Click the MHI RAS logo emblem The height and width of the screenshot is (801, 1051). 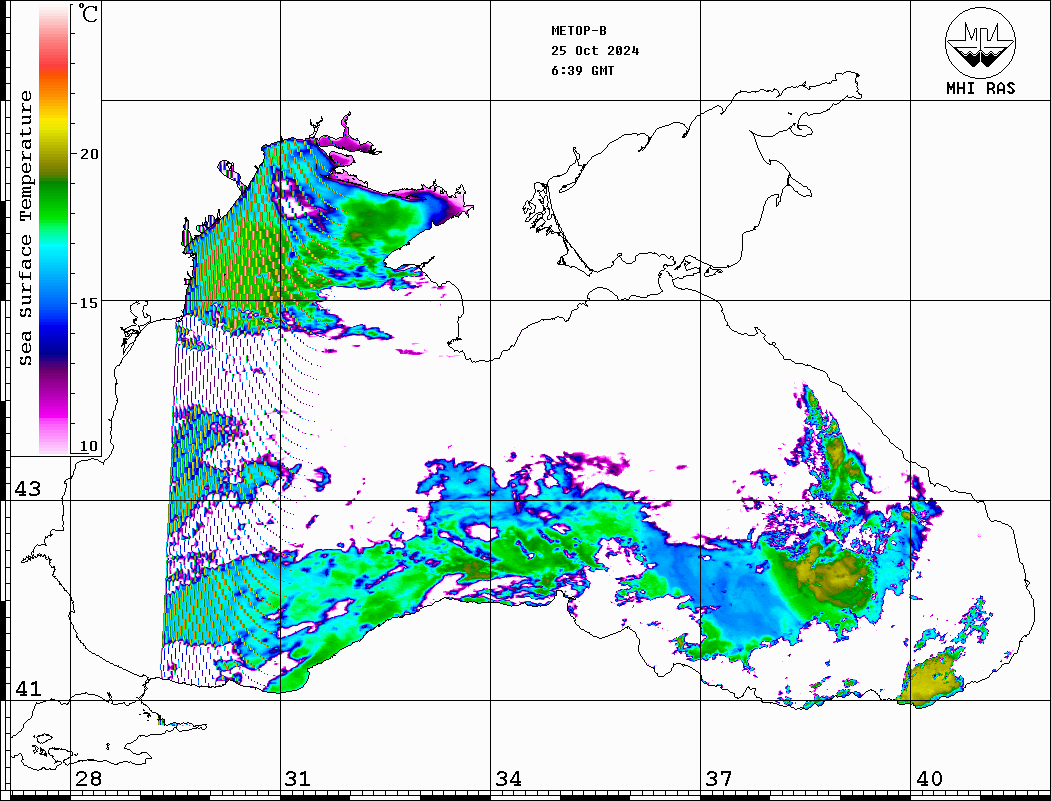point(981,43)
